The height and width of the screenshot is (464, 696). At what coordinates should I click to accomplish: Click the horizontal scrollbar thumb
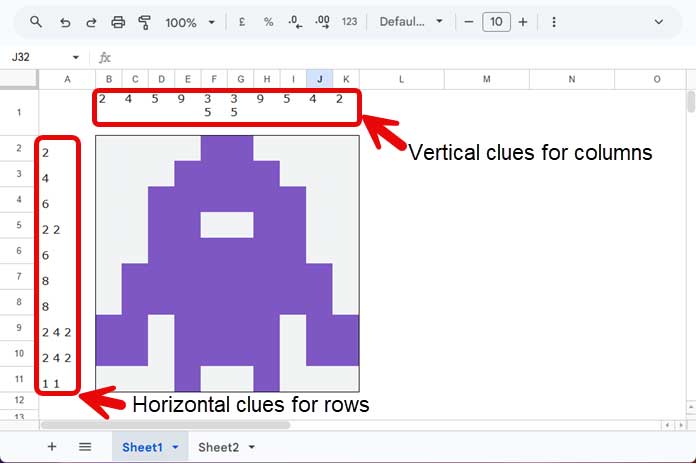pos(166,425)
